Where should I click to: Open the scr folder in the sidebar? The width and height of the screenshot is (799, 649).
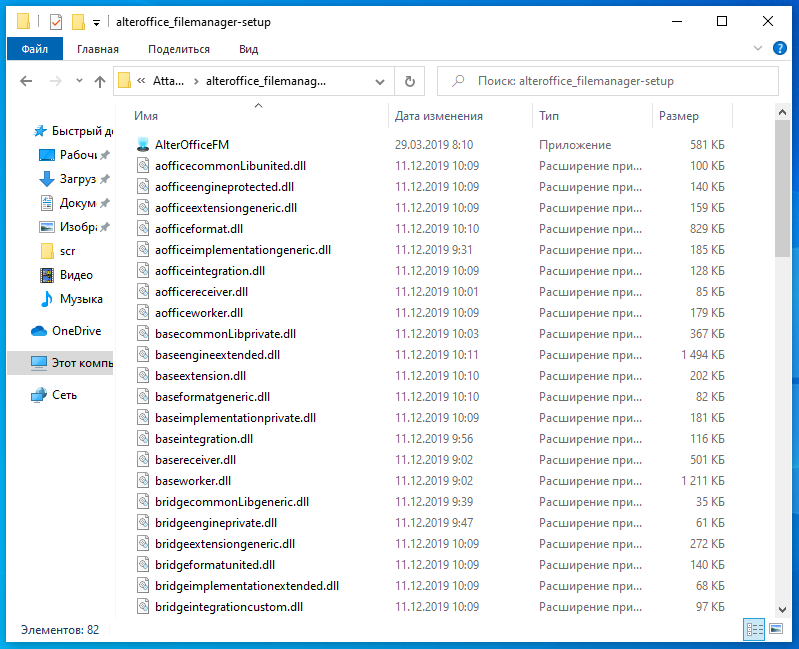click(57, 251)
